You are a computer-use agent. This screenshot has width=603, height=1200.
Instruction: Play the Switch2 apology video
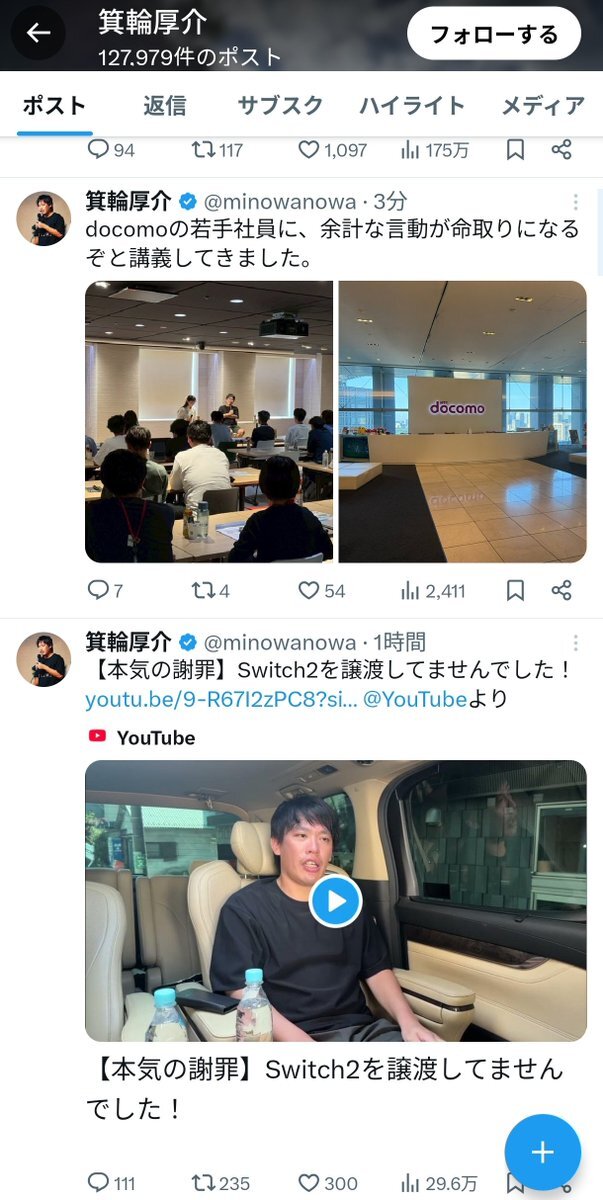335,901
